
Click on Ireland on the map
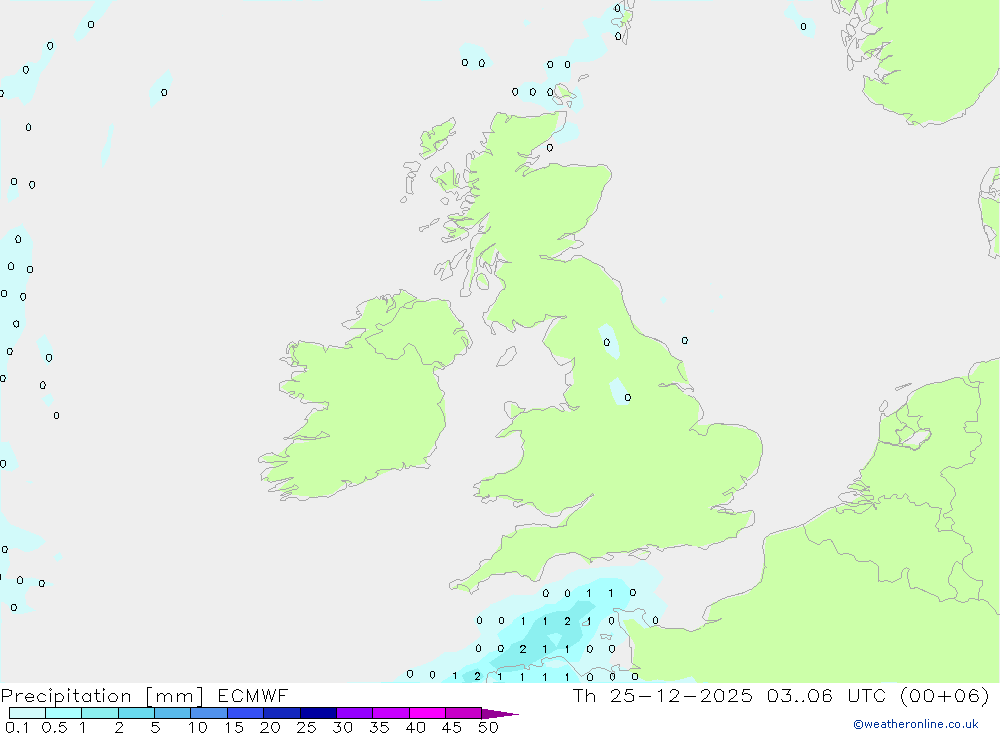pos(370,400)
